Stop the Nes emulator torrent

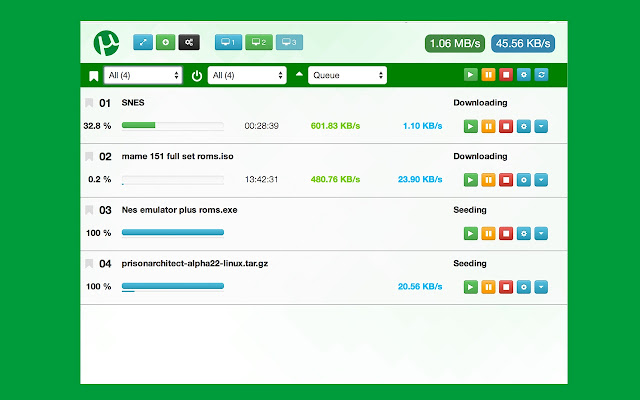pos(506,233)
